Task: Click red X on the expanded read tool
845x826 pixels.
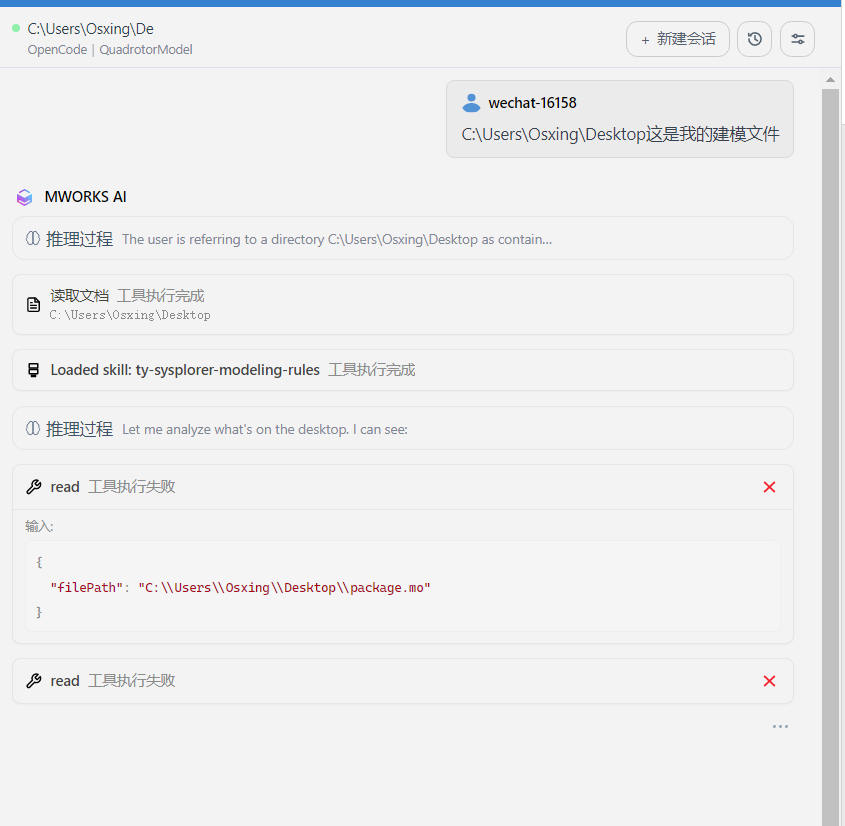Action: tap(769, 487)
